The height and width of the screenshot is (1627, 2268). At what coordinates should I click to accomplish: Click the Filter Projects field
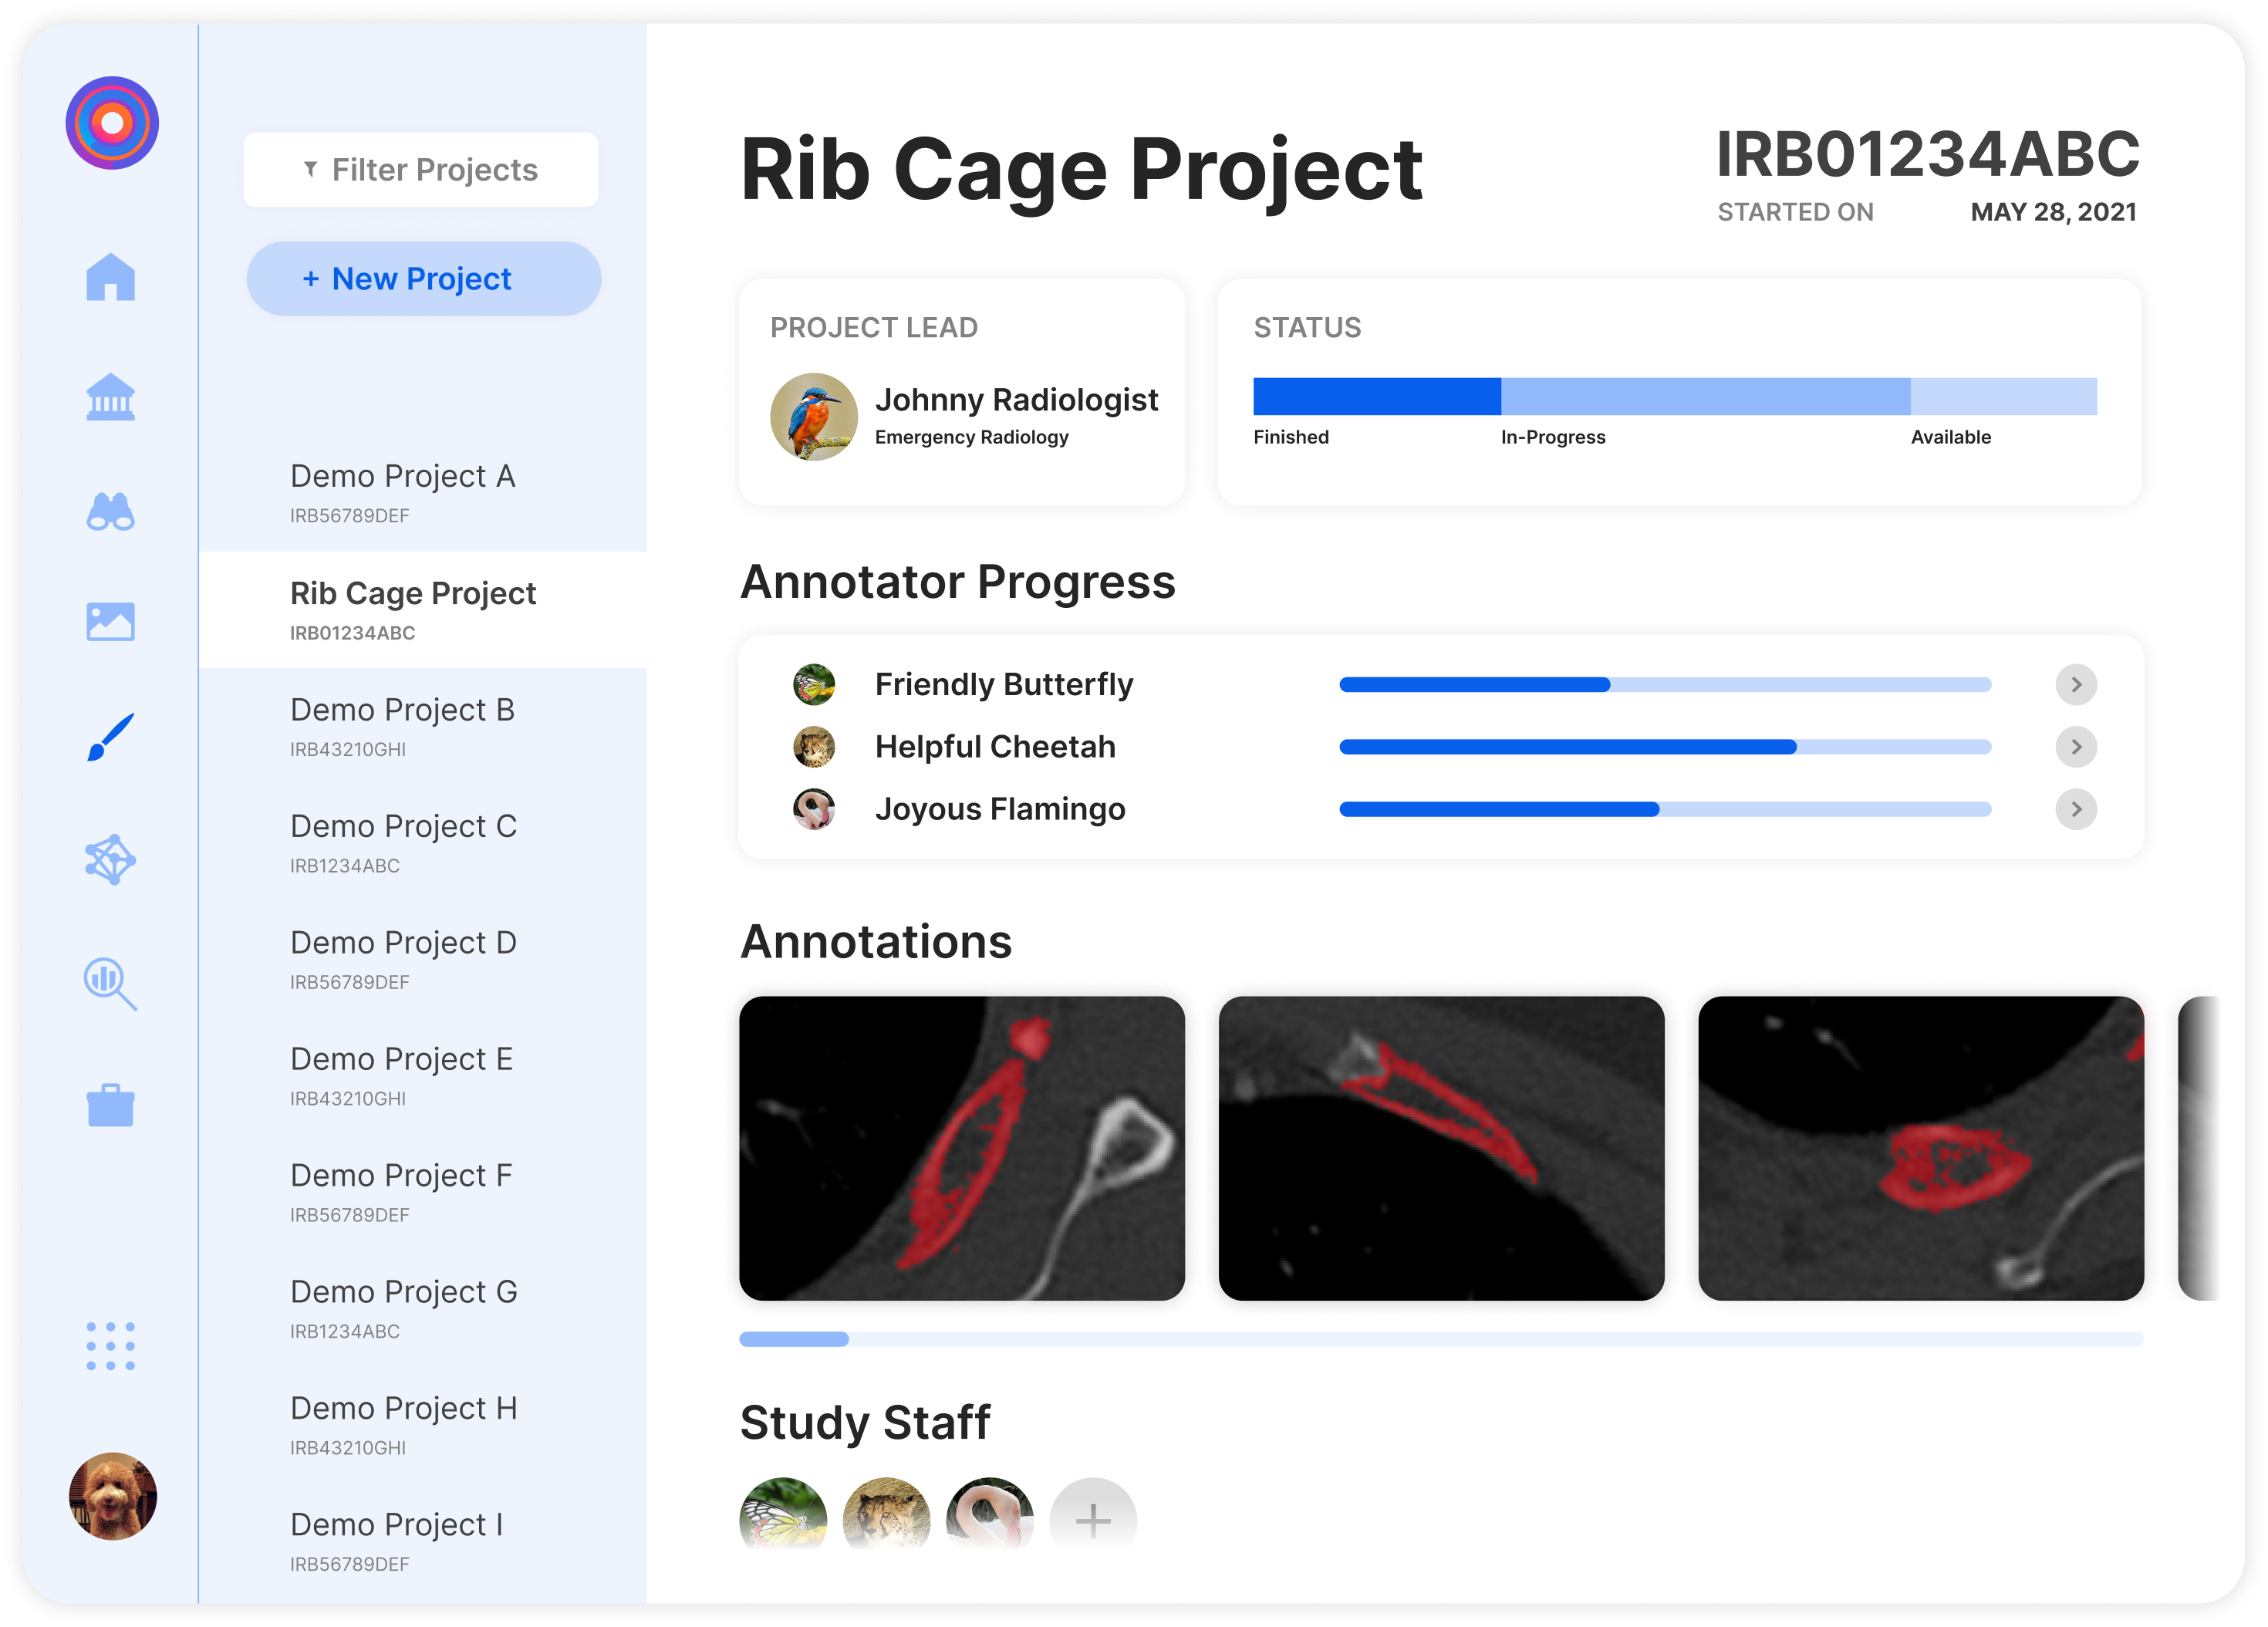click(421, 170)
